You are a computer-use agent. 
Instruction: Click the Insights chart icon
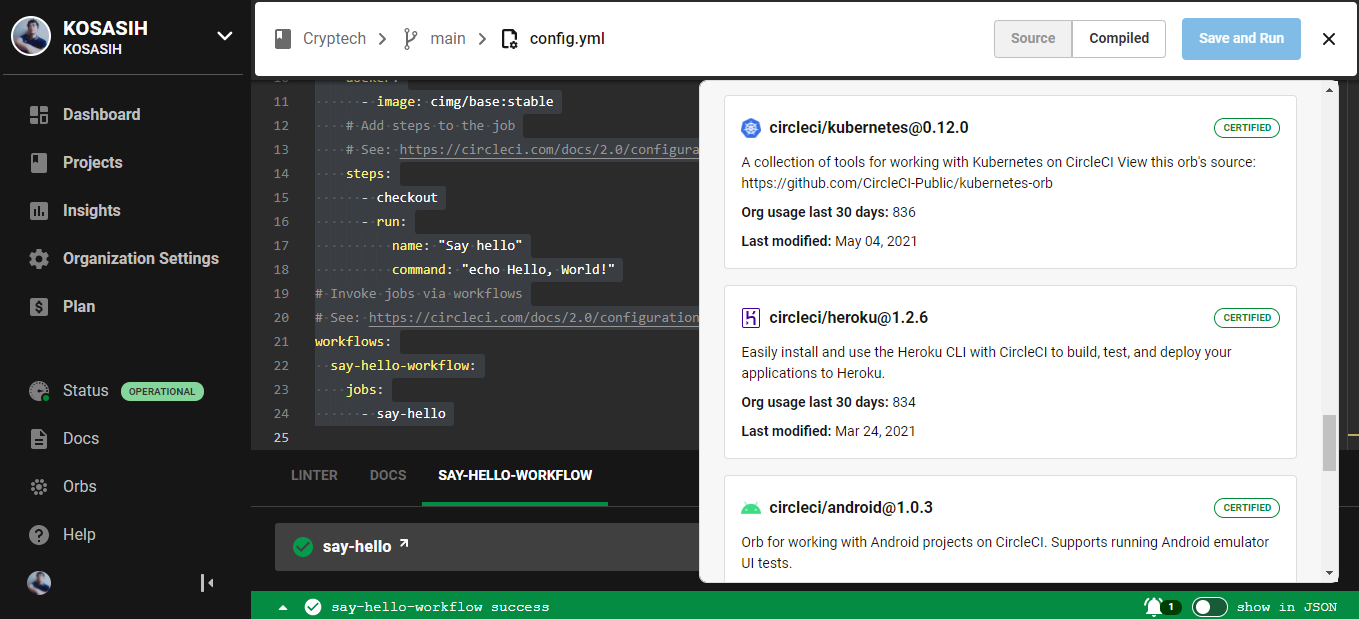pyautogui.click(x=39, y=210)
